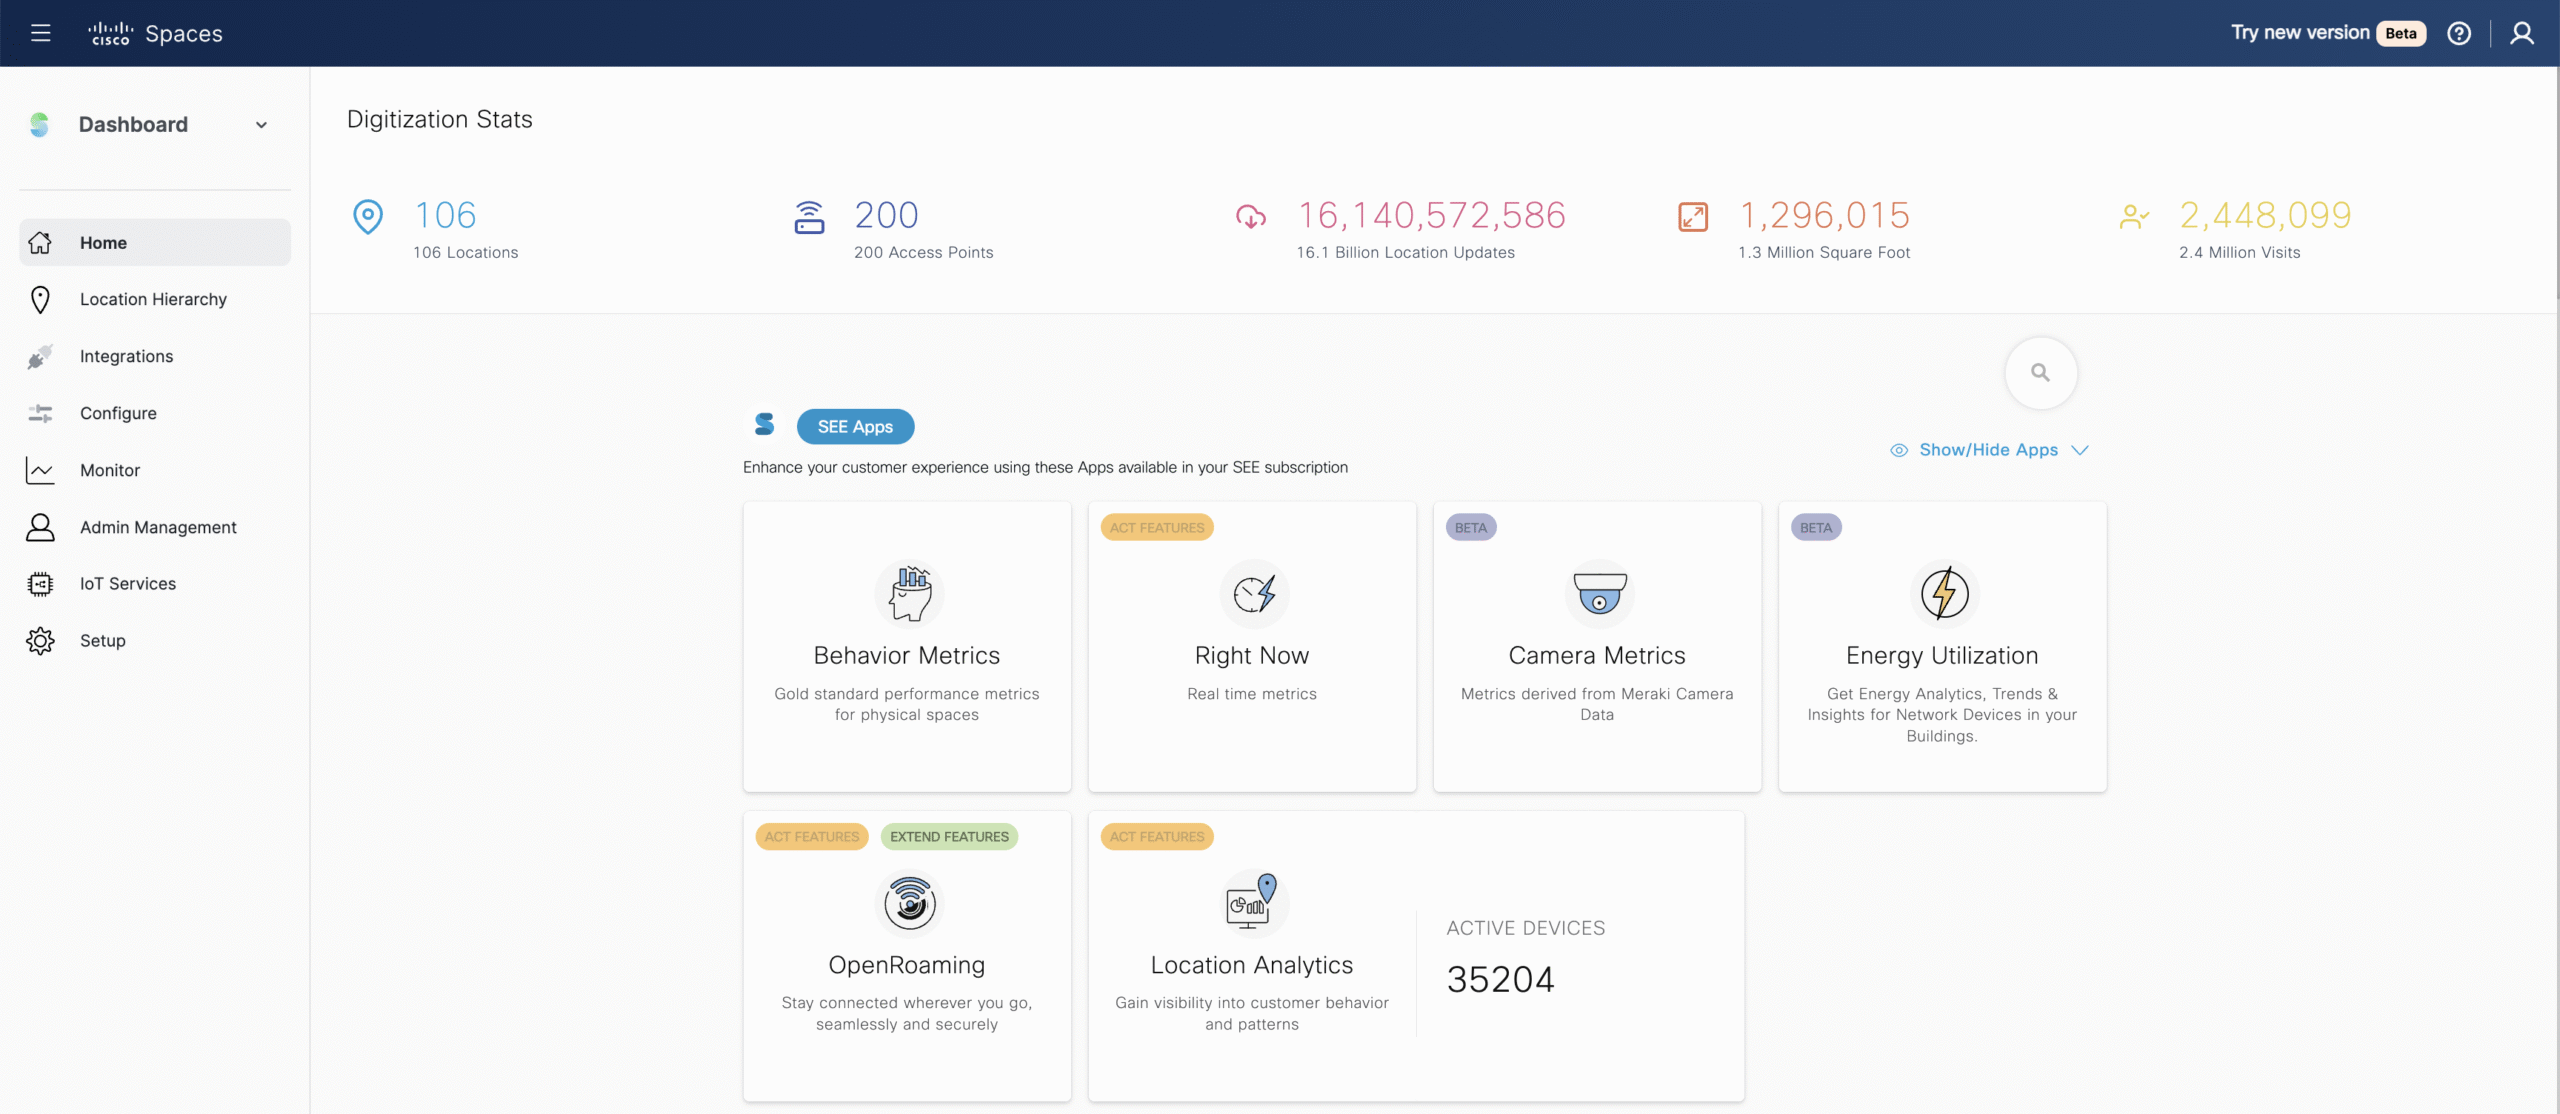Click the Right Now clock-lightning icon

(x=1254, y=594)
